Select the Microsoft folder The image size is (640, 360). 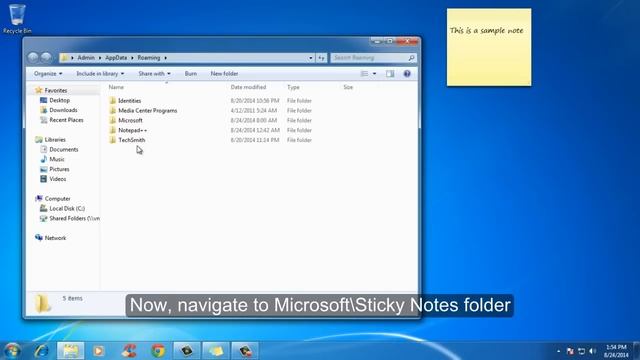(x=130, y=120)
